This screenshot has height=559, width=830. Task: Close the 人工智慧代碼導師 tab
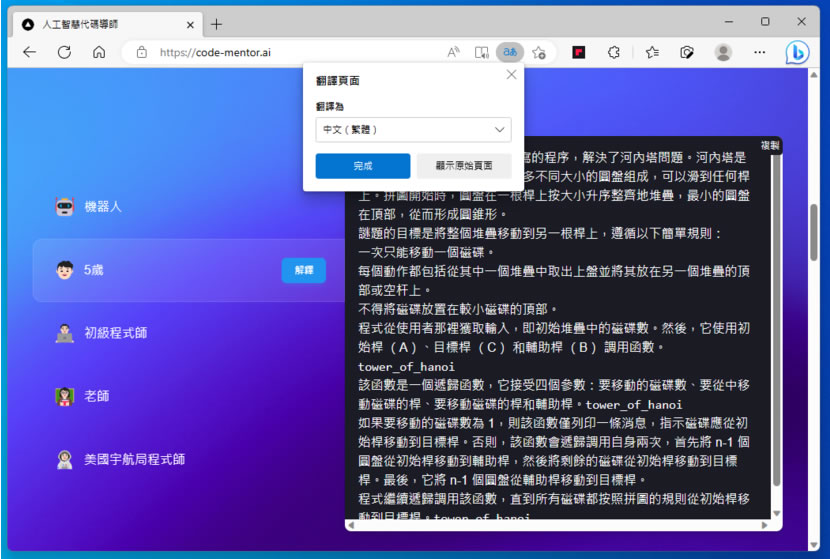coord(191,24)
